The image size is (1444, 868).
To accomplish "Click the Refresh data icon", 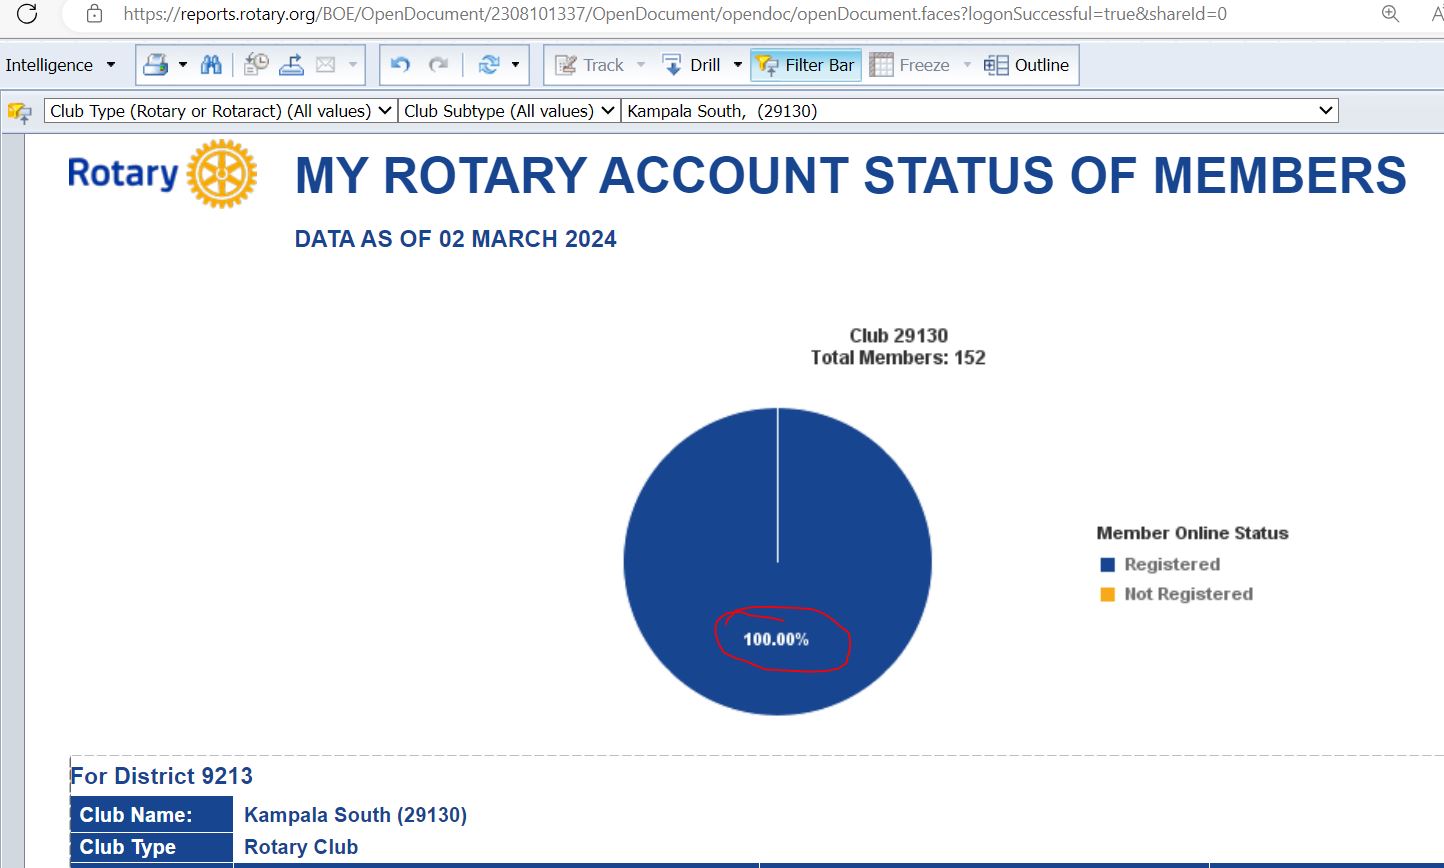I will click(488, 65).
